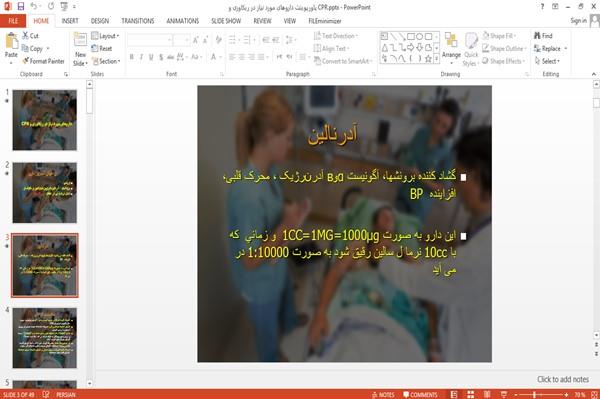Screen dimensions: 600x399
Task: Toggle Bold formatting
Action: tap(132, 57)
